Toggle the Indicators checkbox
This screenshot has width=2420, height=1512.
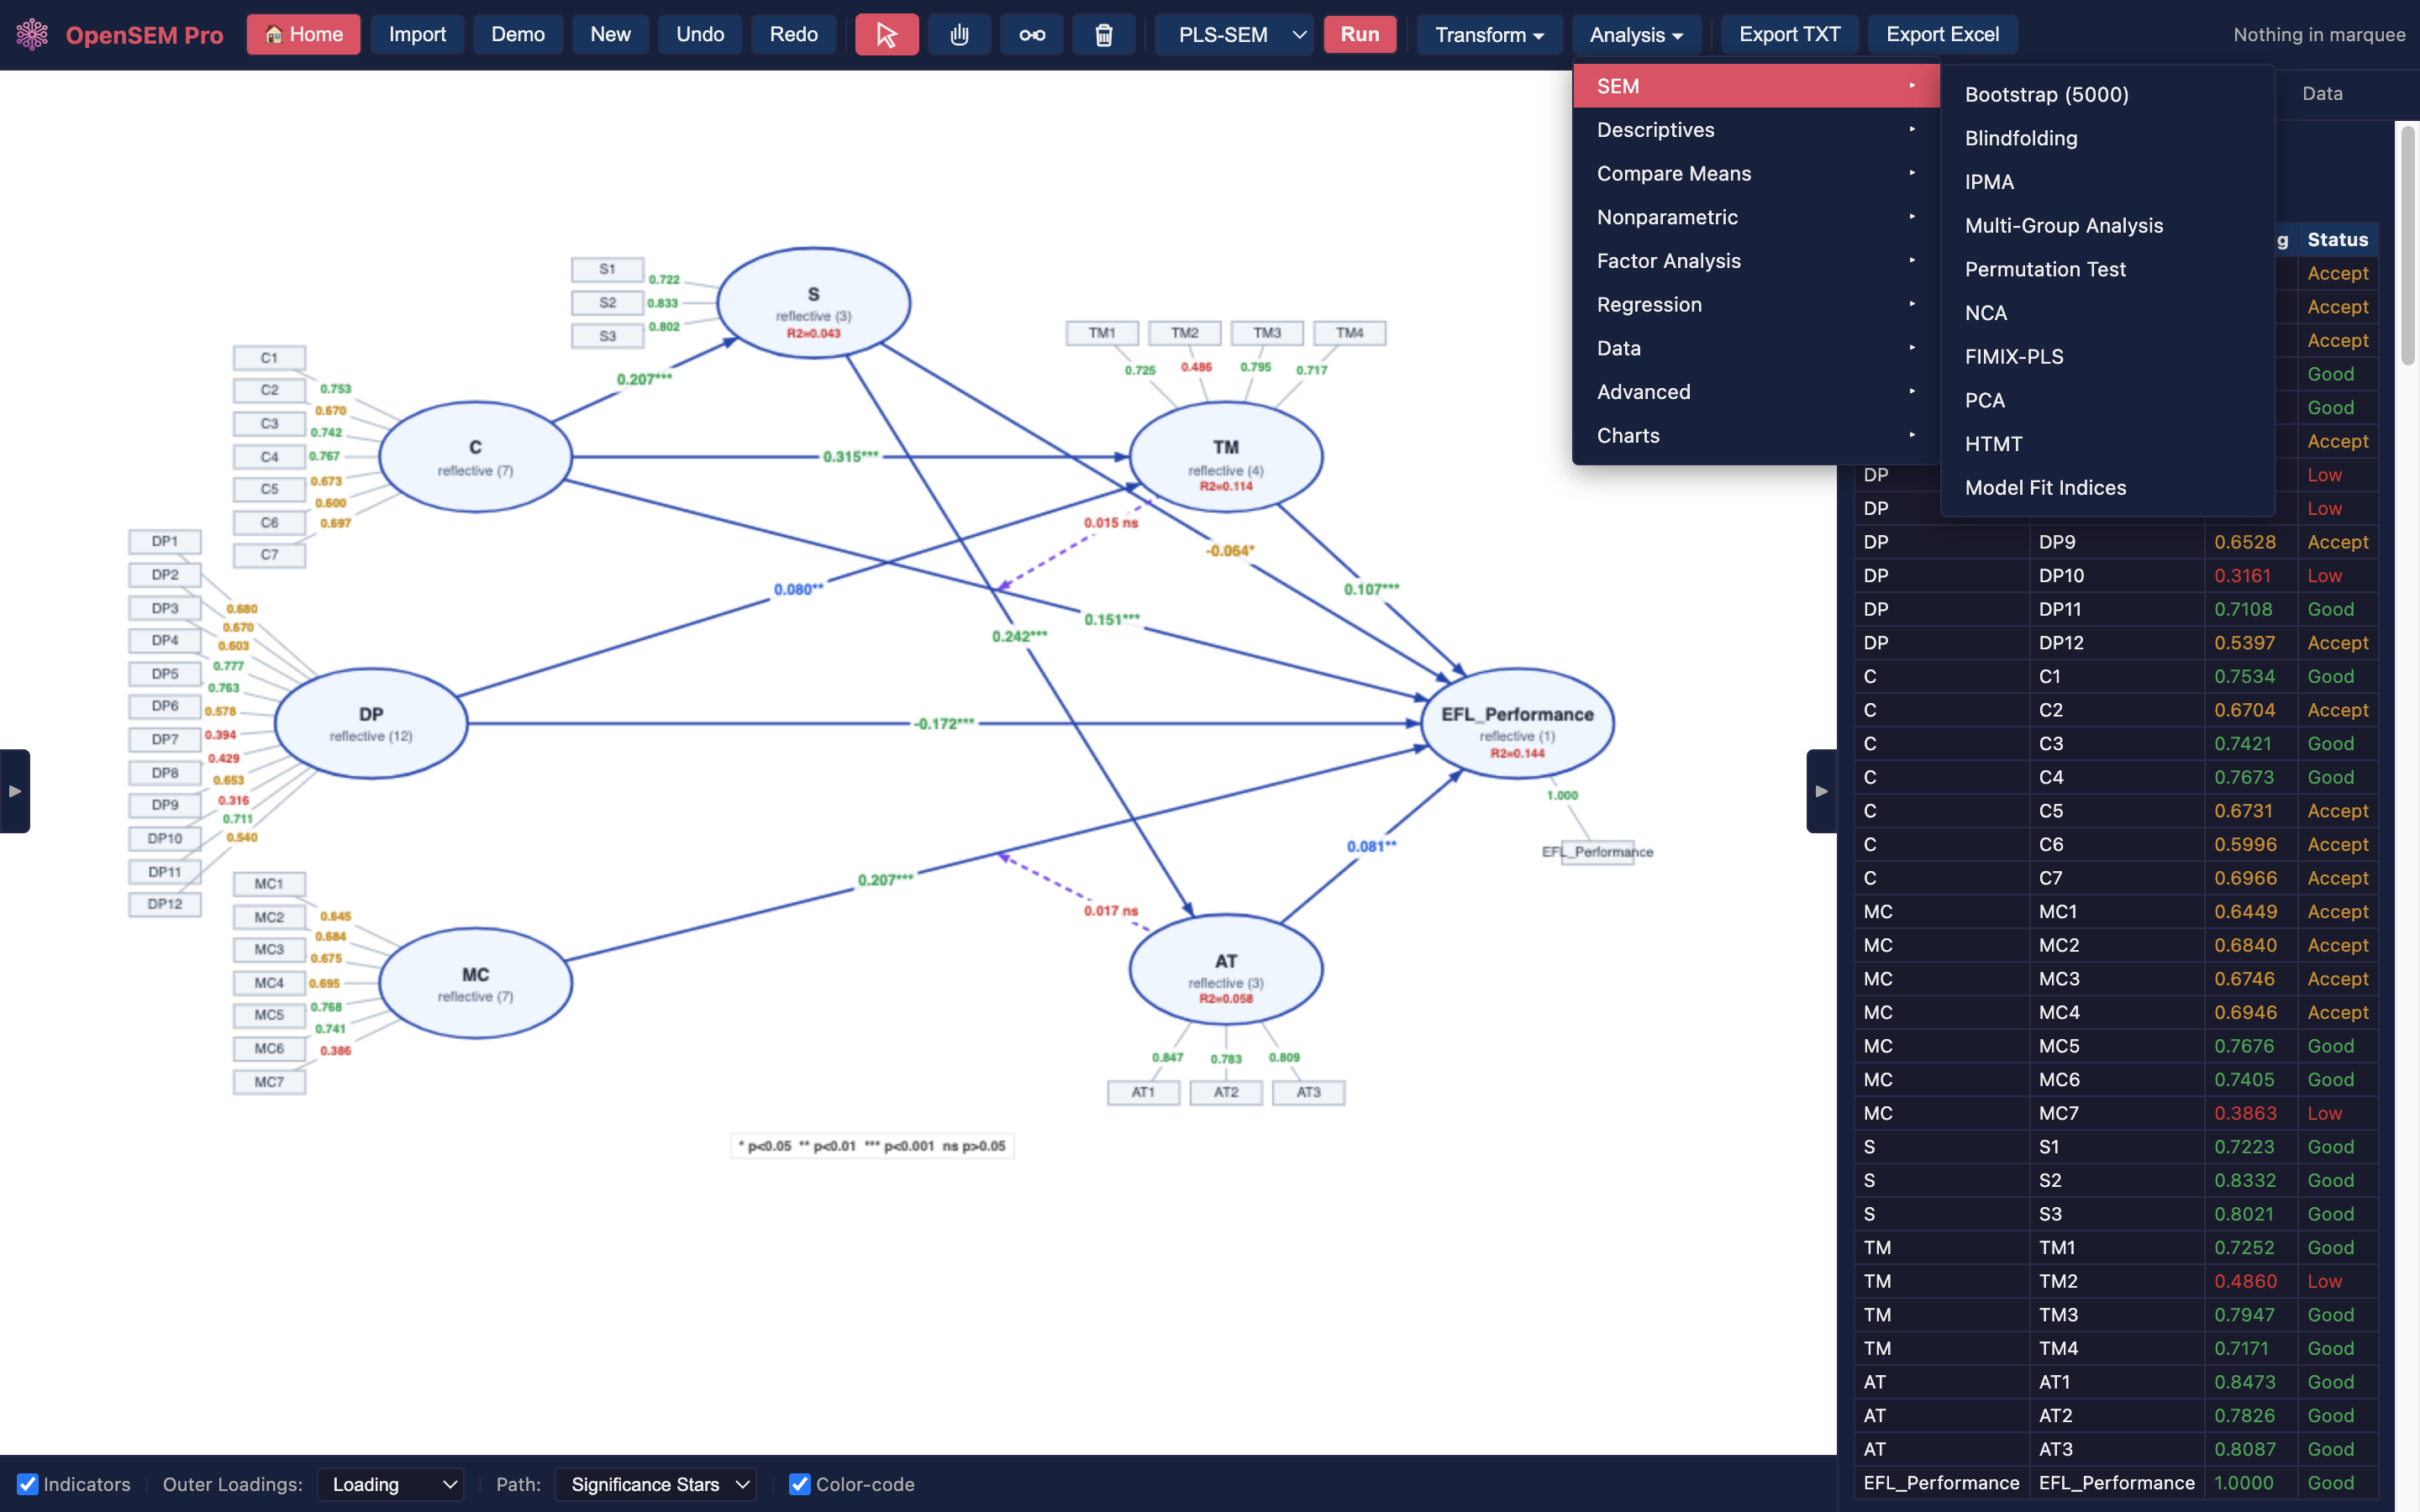pyautogui.click(x=28, y=1484)
